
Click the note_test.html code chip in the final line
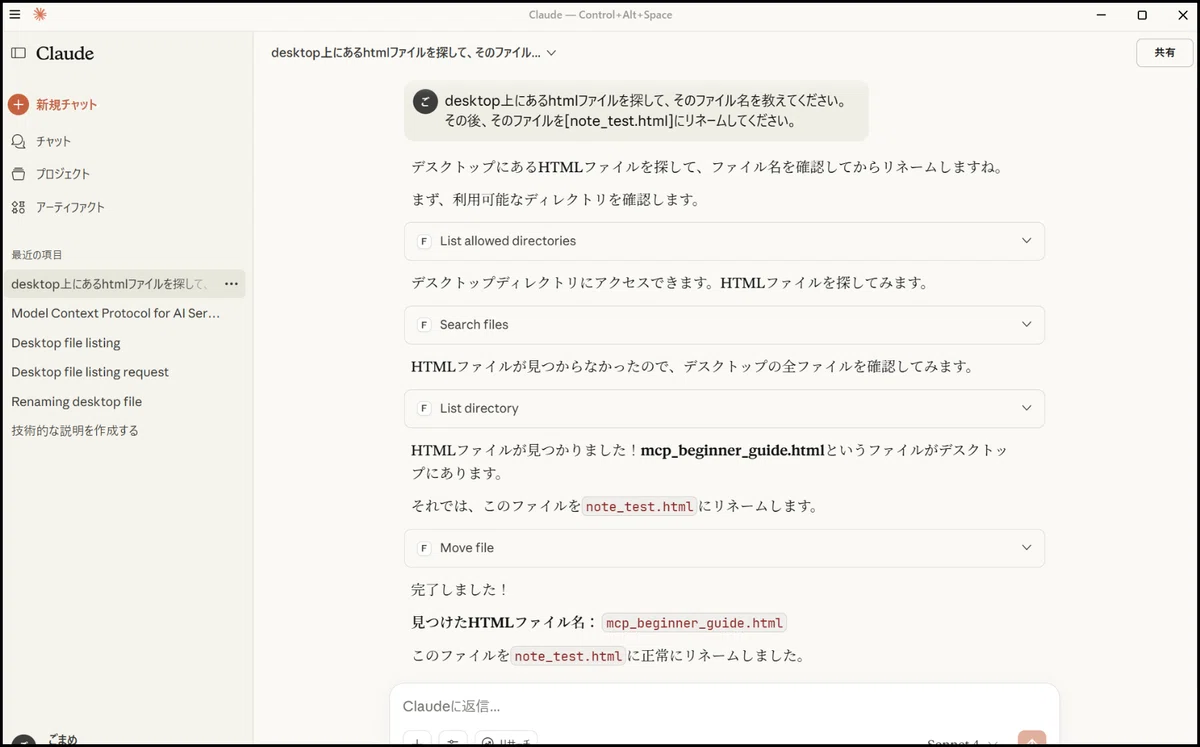point(568,657)
